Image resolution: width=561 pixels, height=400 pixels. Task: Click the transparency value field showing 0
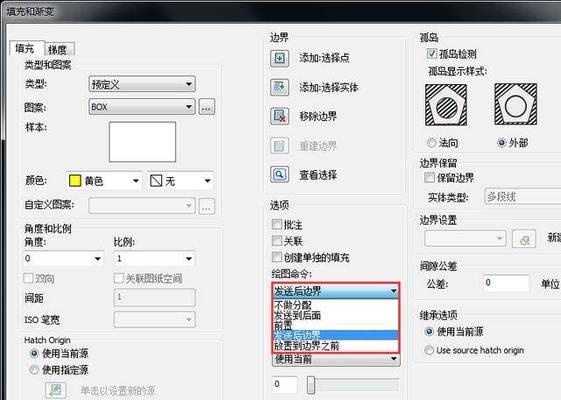(284, 385)
